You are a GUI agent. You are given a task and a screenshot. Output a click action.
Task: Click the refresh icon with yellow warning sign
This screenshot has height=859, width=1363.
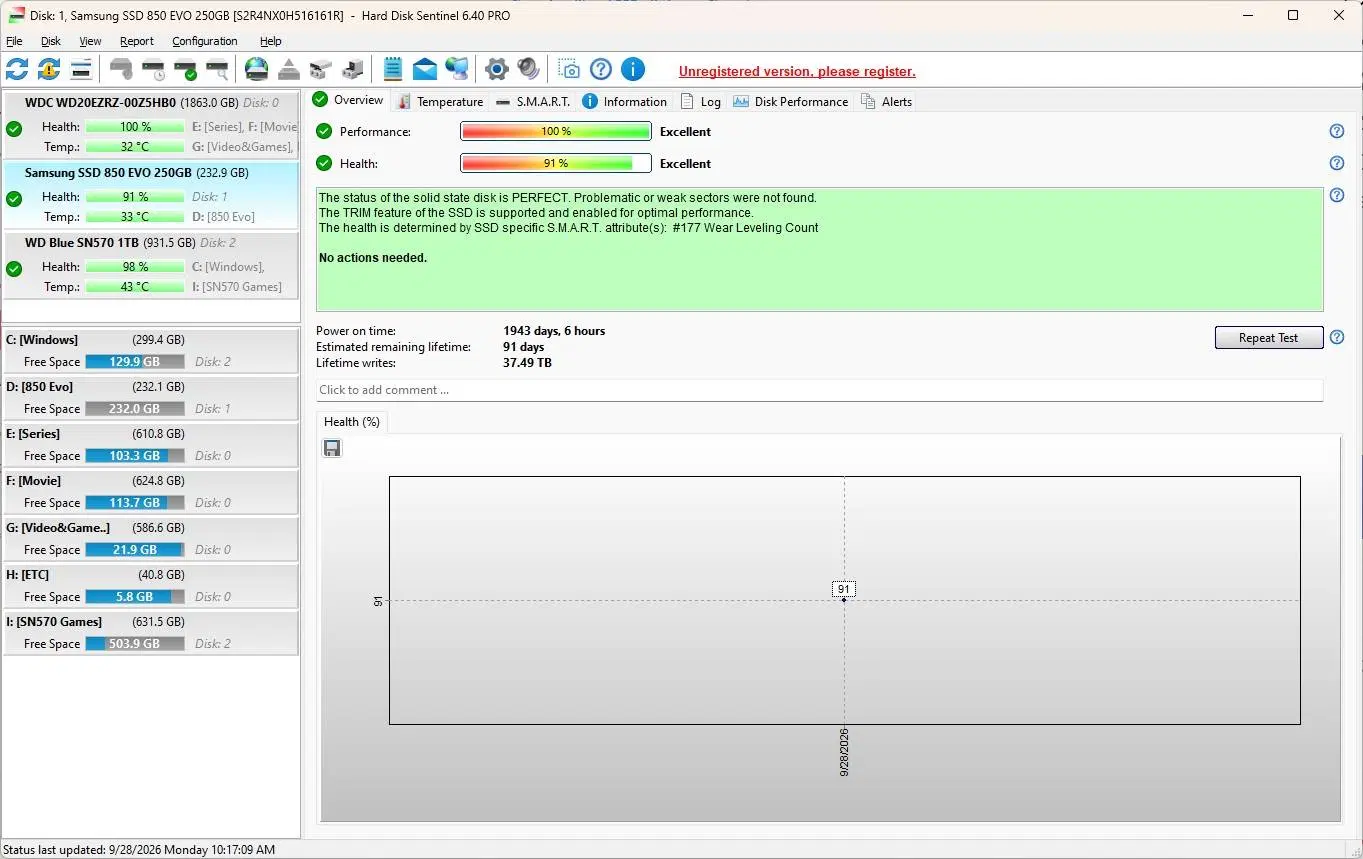[x=49, y=69]
